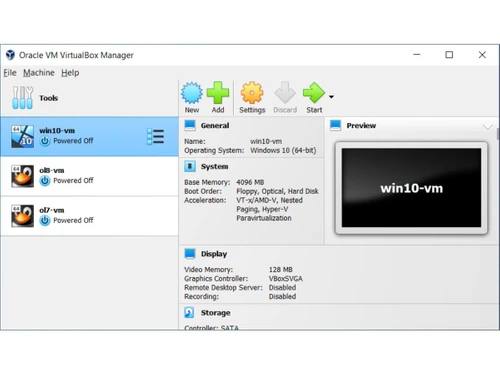Click the "Powered Off" status of ol8-vm
The height and width of the screenshot is (375, 500).
pos(73,181)
